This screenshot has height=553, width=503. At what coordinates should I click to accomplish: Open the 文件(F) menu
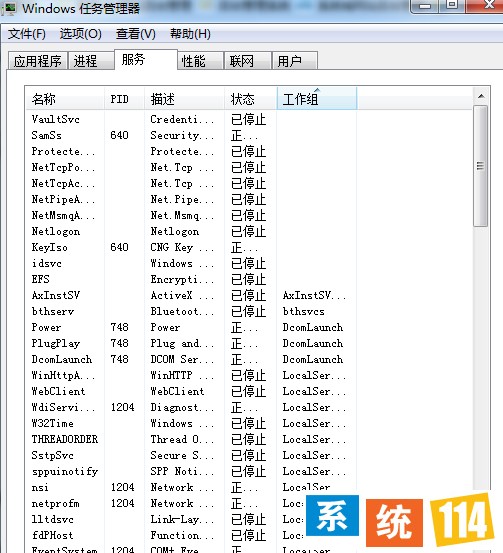27,34
